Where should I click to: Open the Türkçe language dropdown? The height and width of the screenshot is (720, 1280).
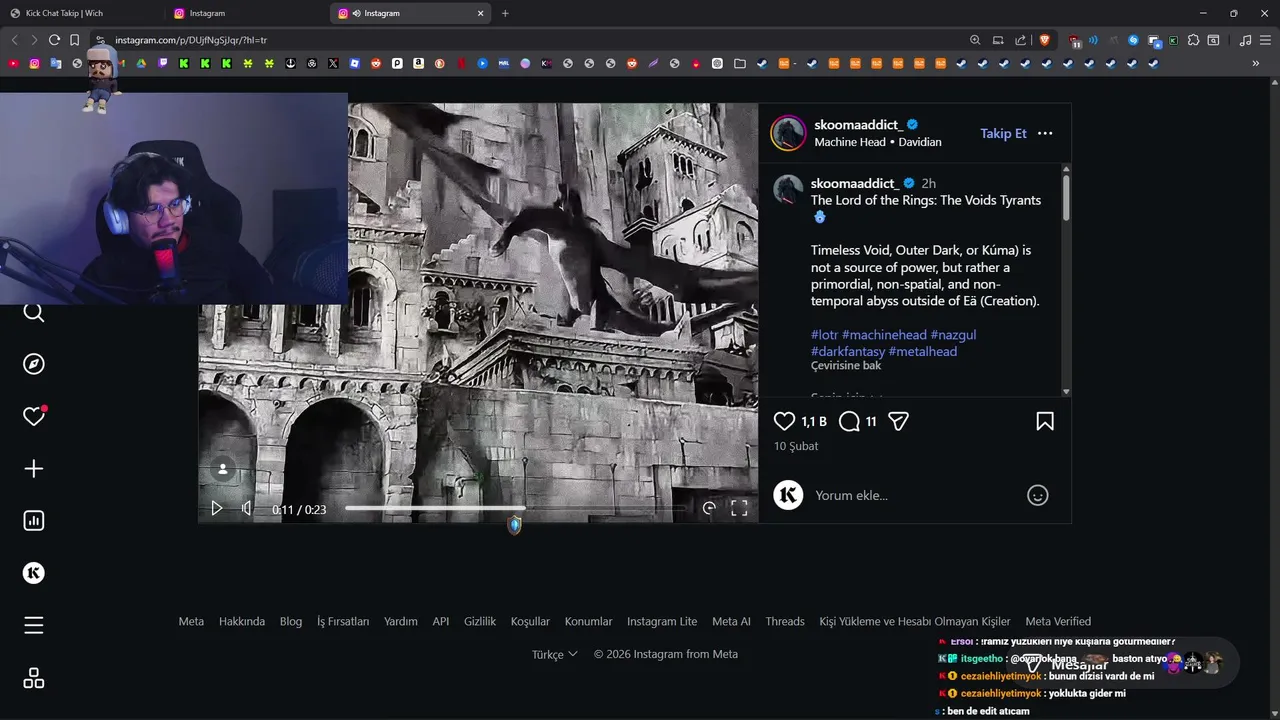click(555, 654)
